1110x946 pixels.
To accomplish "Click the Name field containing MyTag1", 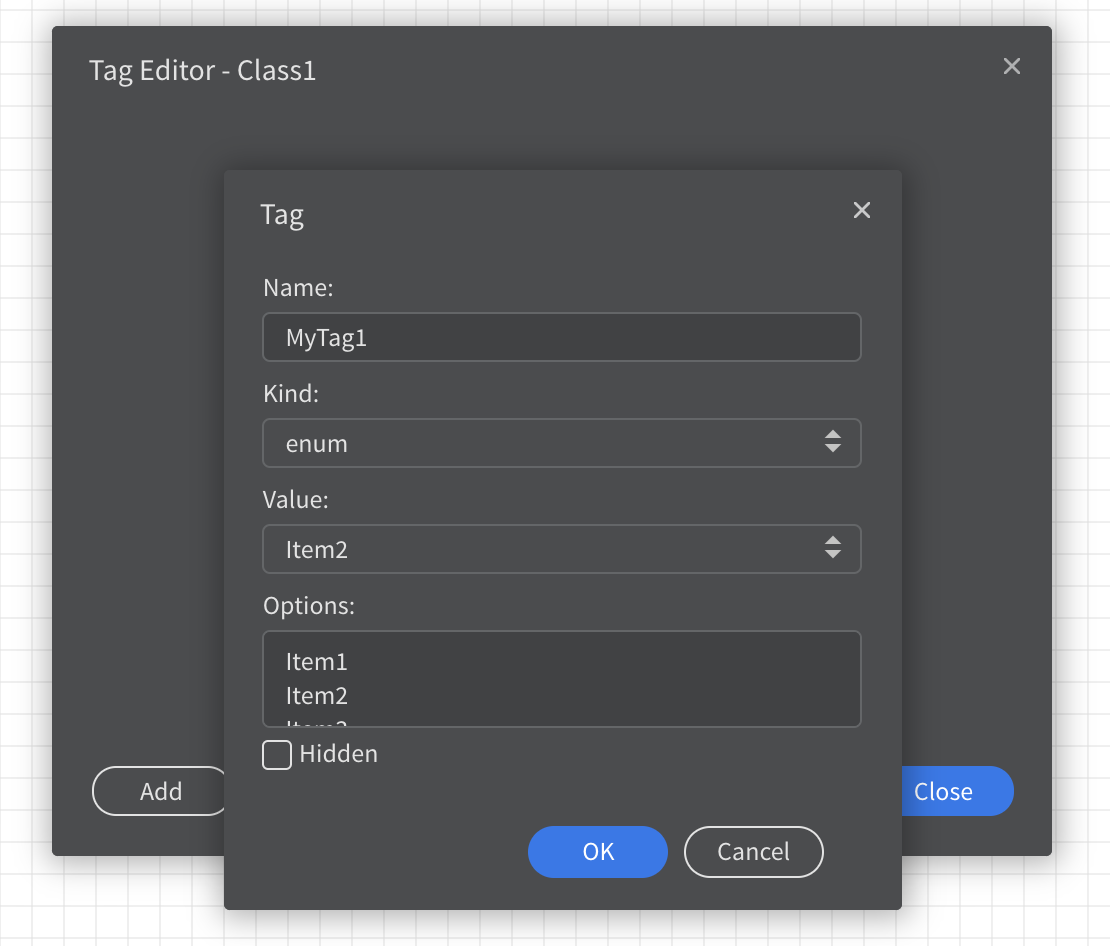I will click(x=561, y=338).
